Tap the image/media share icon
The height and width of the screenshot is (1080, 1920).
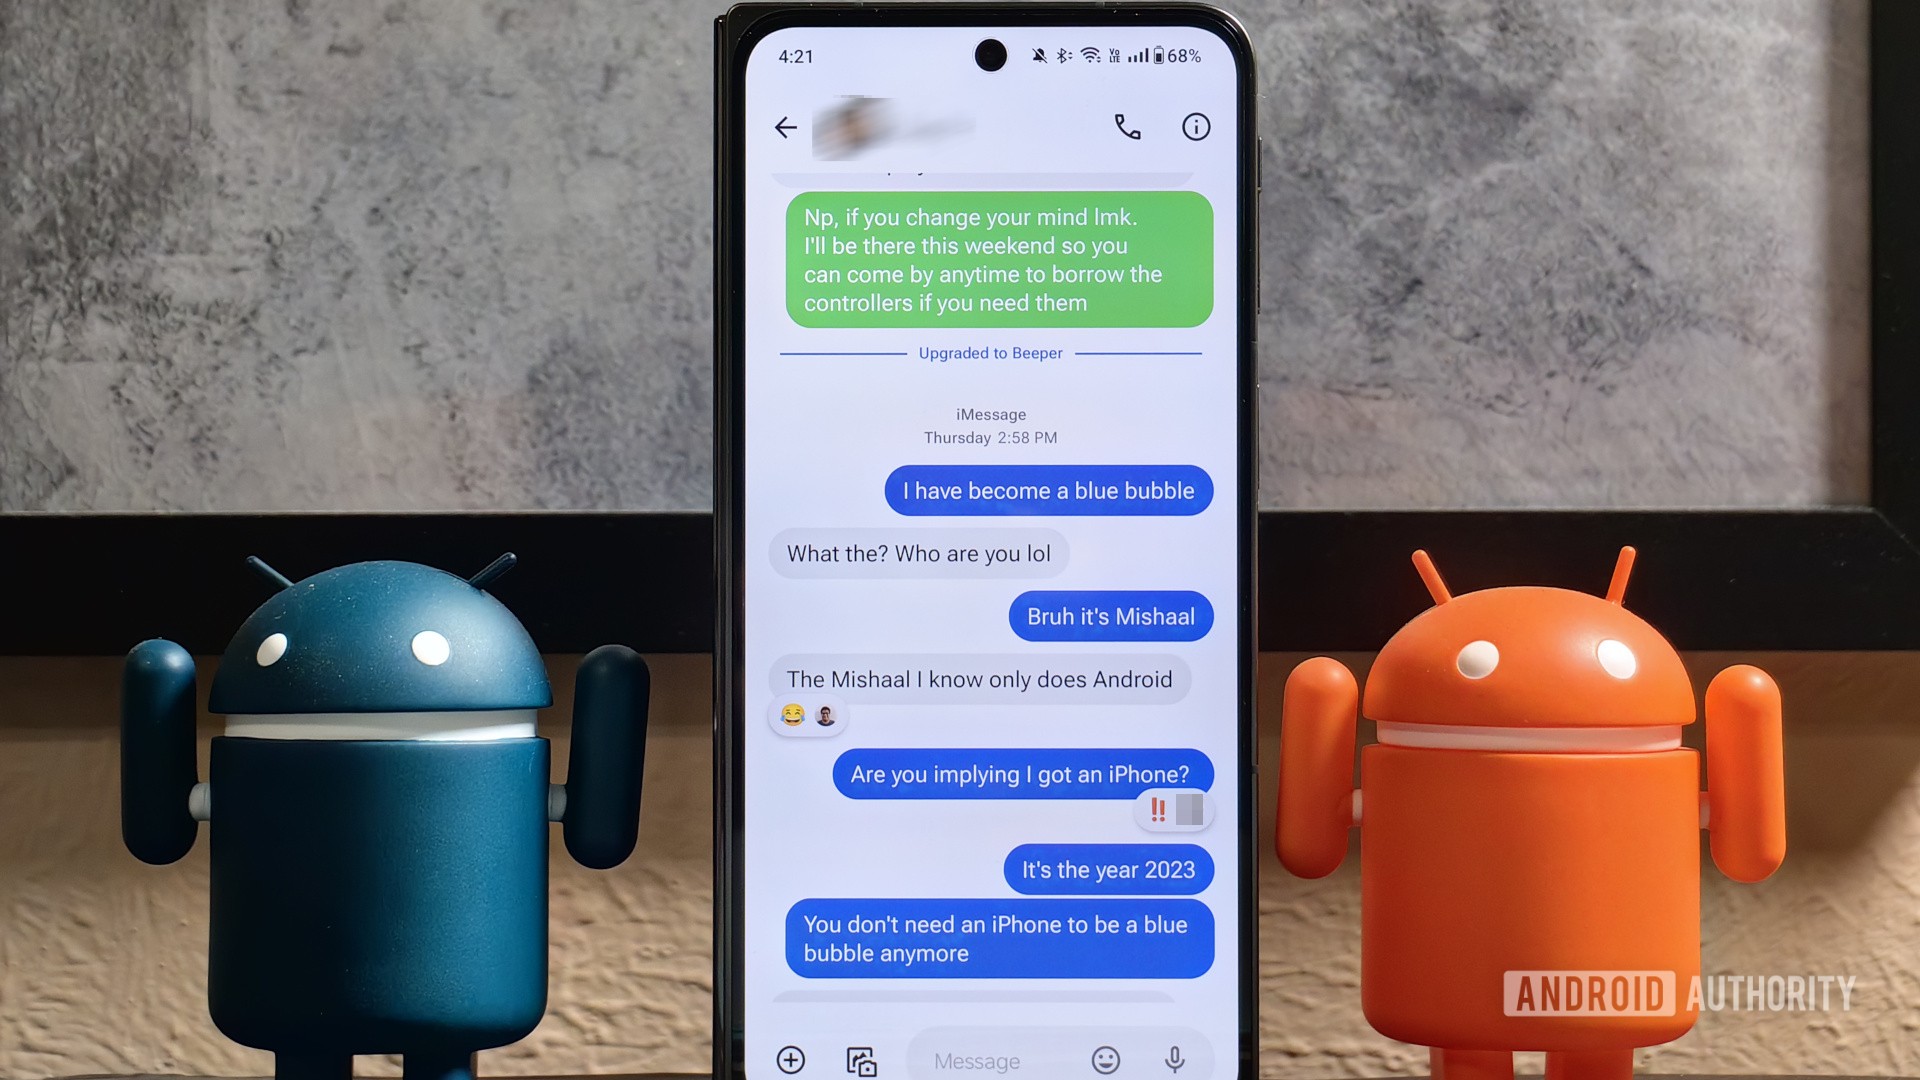tap(862, 1059)
